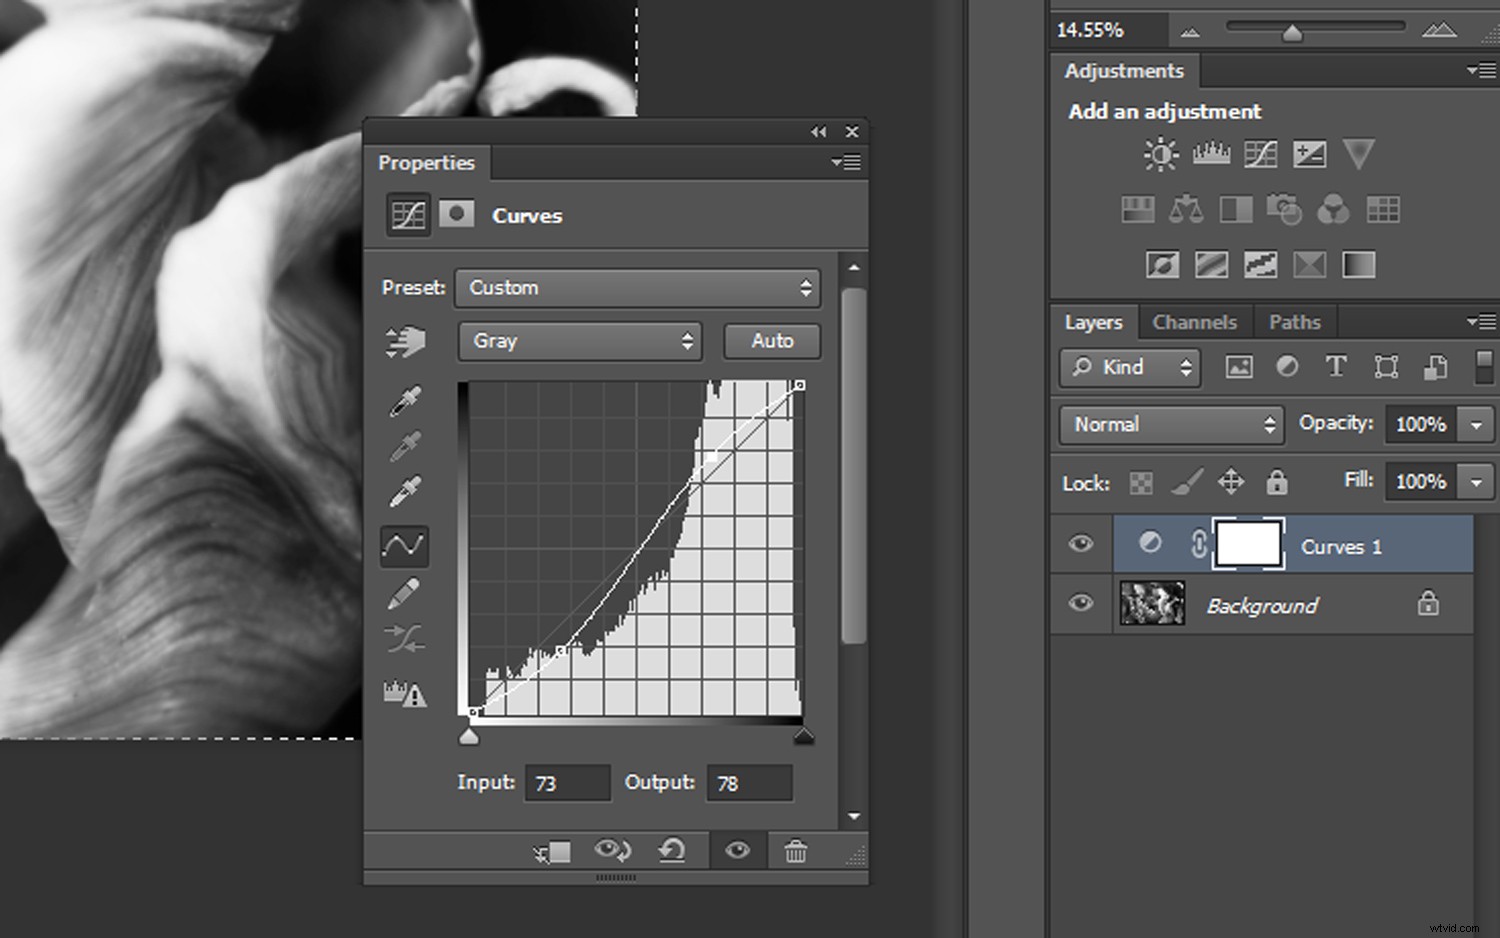Open the Preset dropdown showing Custom
Screen dimensions: 1500x938
[637, 288]
